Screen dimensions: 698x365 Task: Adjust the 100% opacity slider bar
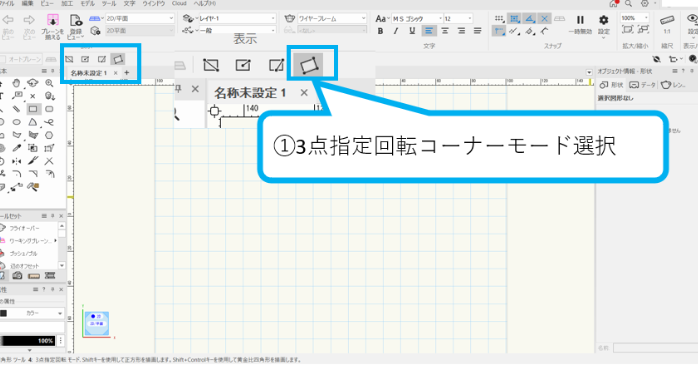28,341
